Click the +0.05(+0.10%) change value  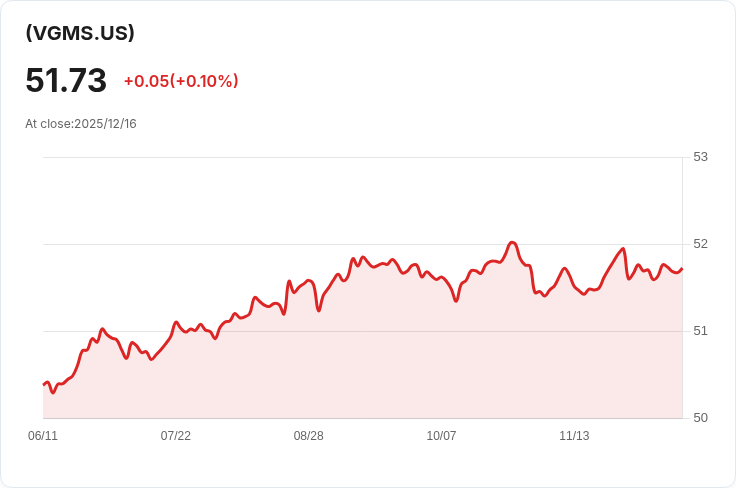click(x=181, y=81)
